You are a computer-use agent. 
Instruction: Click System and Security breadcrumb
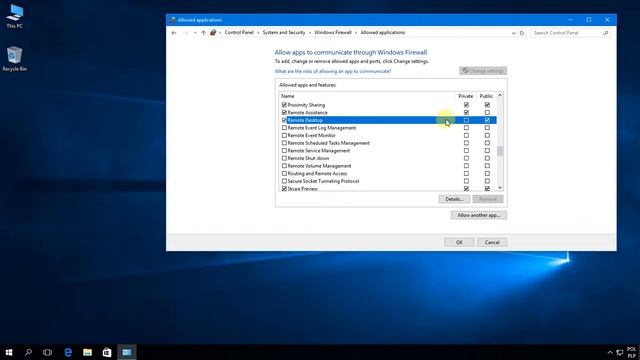(284, 32)
